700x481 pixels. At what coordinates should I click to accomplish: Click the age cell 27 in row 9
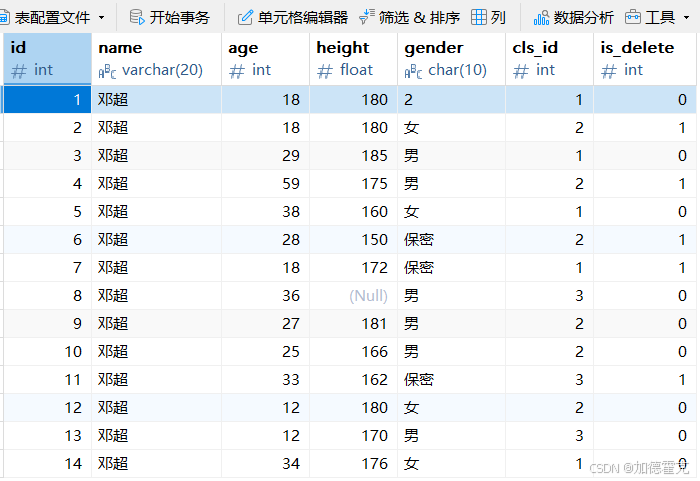pos(265,323)
